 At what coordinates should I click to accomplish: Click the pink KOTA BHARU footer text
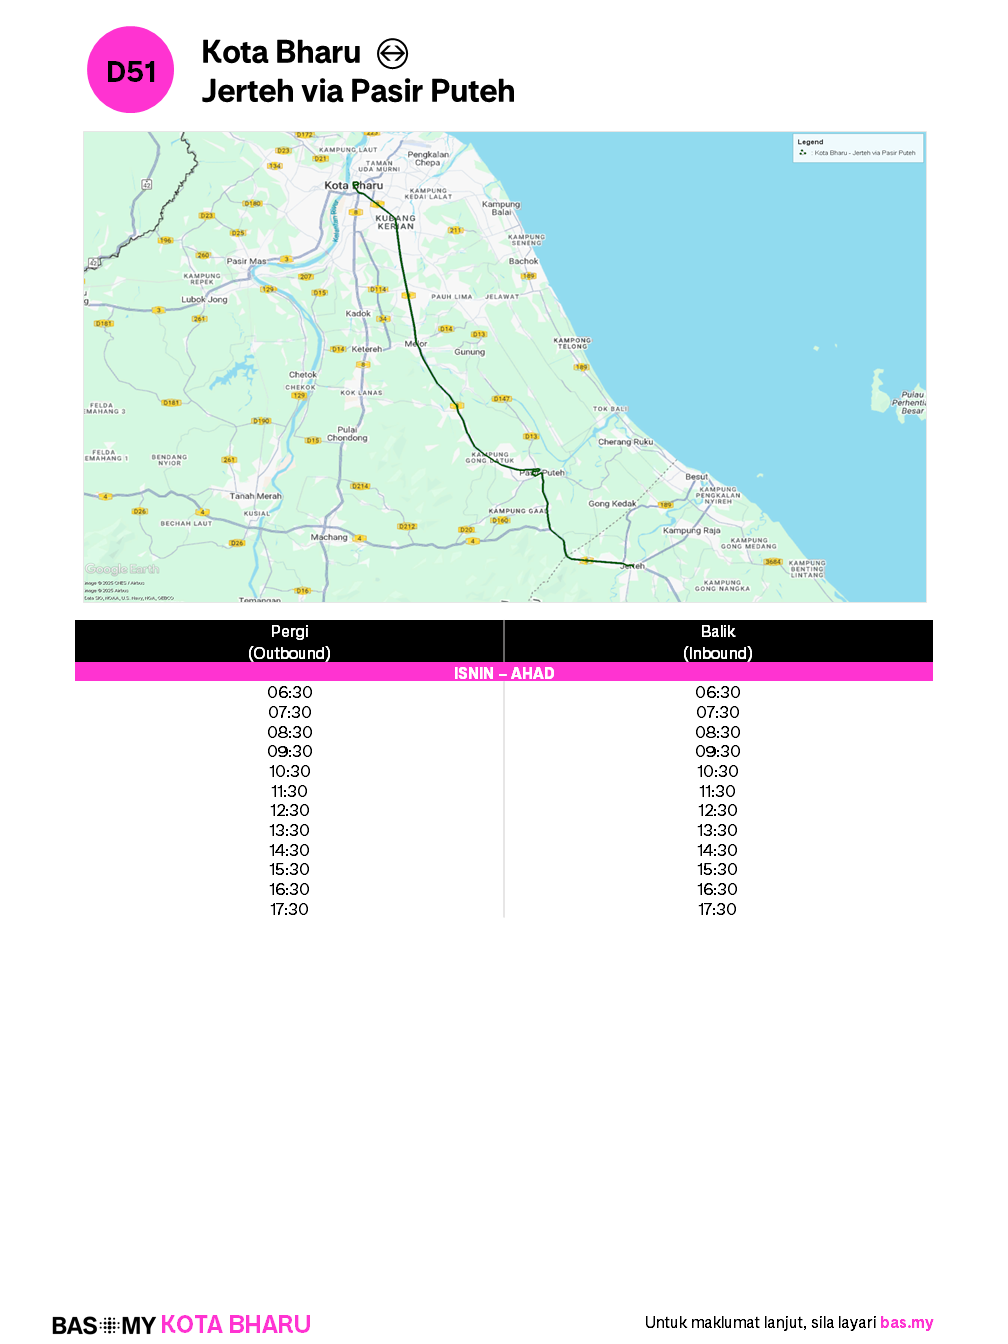(x=236, y=1325)
